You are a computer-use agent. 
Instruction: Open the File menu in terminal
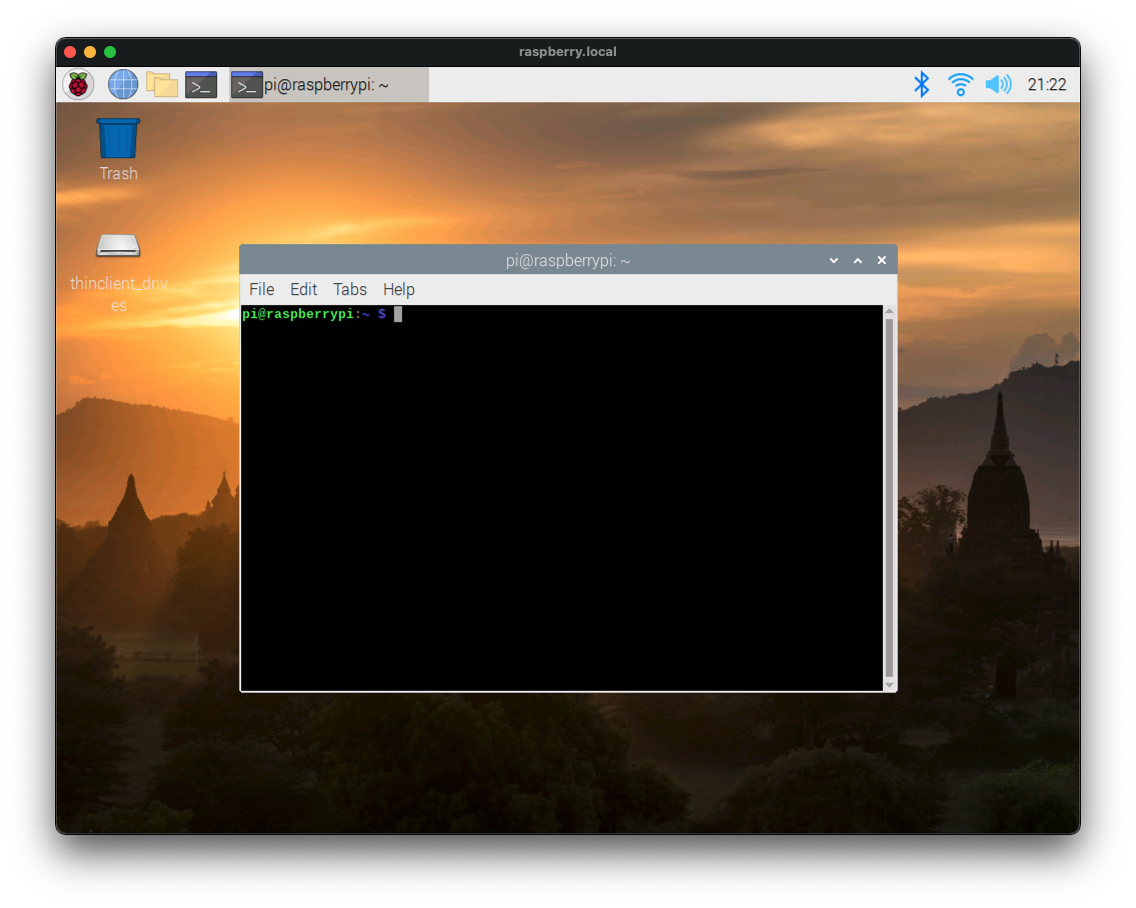tap(261, 289)
